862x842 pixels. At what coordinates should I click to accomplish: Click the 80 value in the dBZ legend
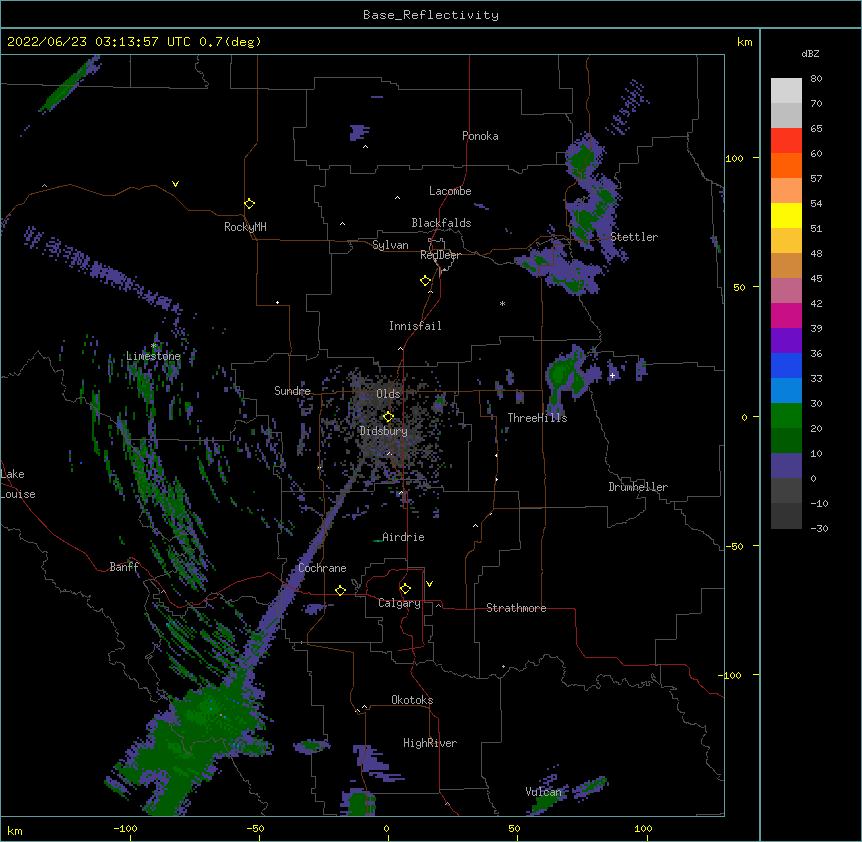pyautogui.click(x=816, y=79)
